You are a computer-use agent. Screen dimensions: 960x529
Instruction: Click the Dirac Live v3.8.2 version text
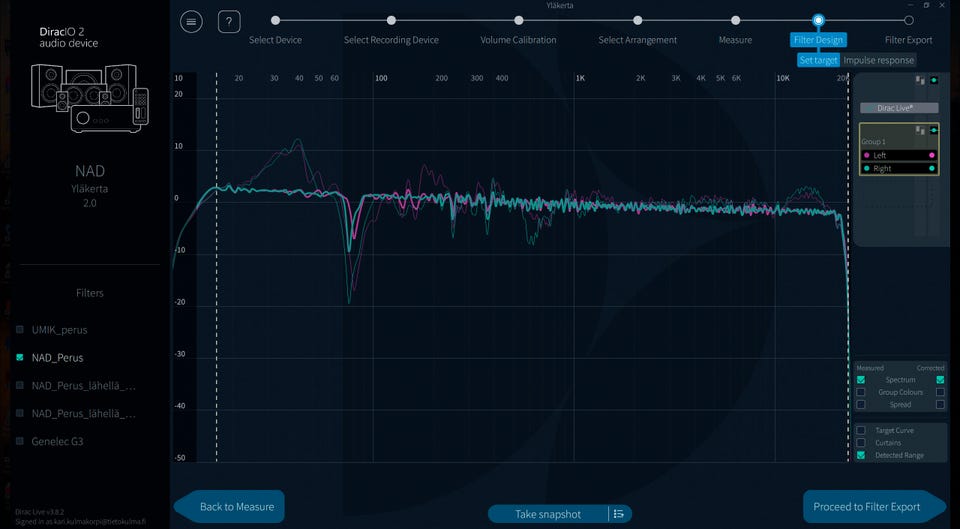(40, 512)
